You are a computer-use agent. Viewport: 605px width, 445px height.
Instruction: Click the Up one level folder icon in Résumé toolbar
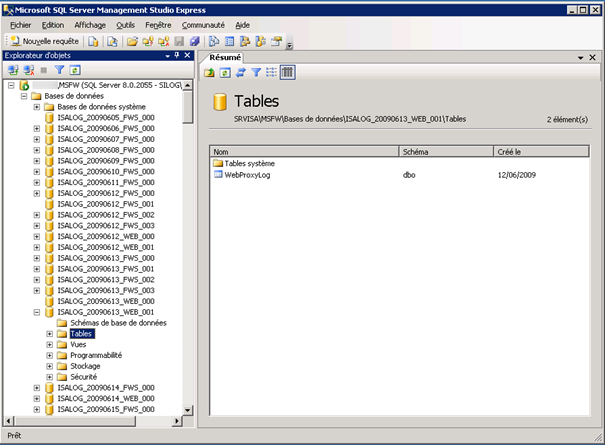[210, 72]
